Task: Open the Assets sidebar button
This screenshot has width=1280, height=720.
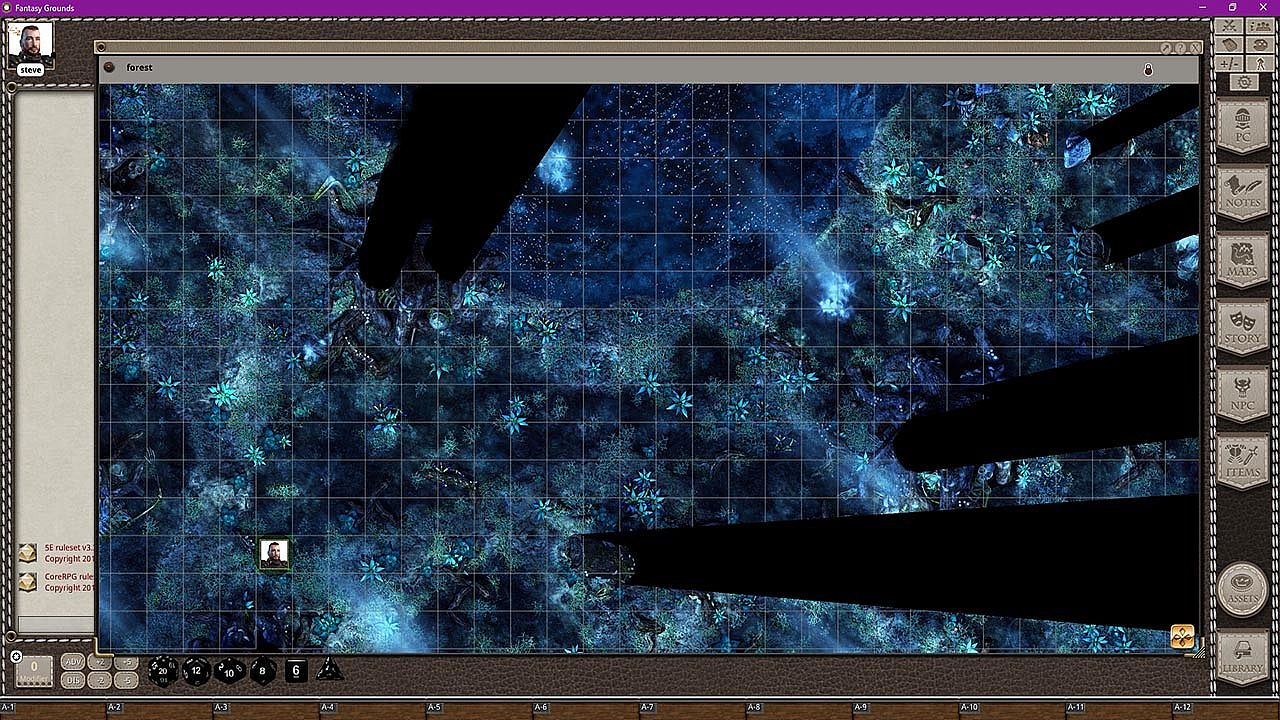Action: click(x=1243, y=588)
